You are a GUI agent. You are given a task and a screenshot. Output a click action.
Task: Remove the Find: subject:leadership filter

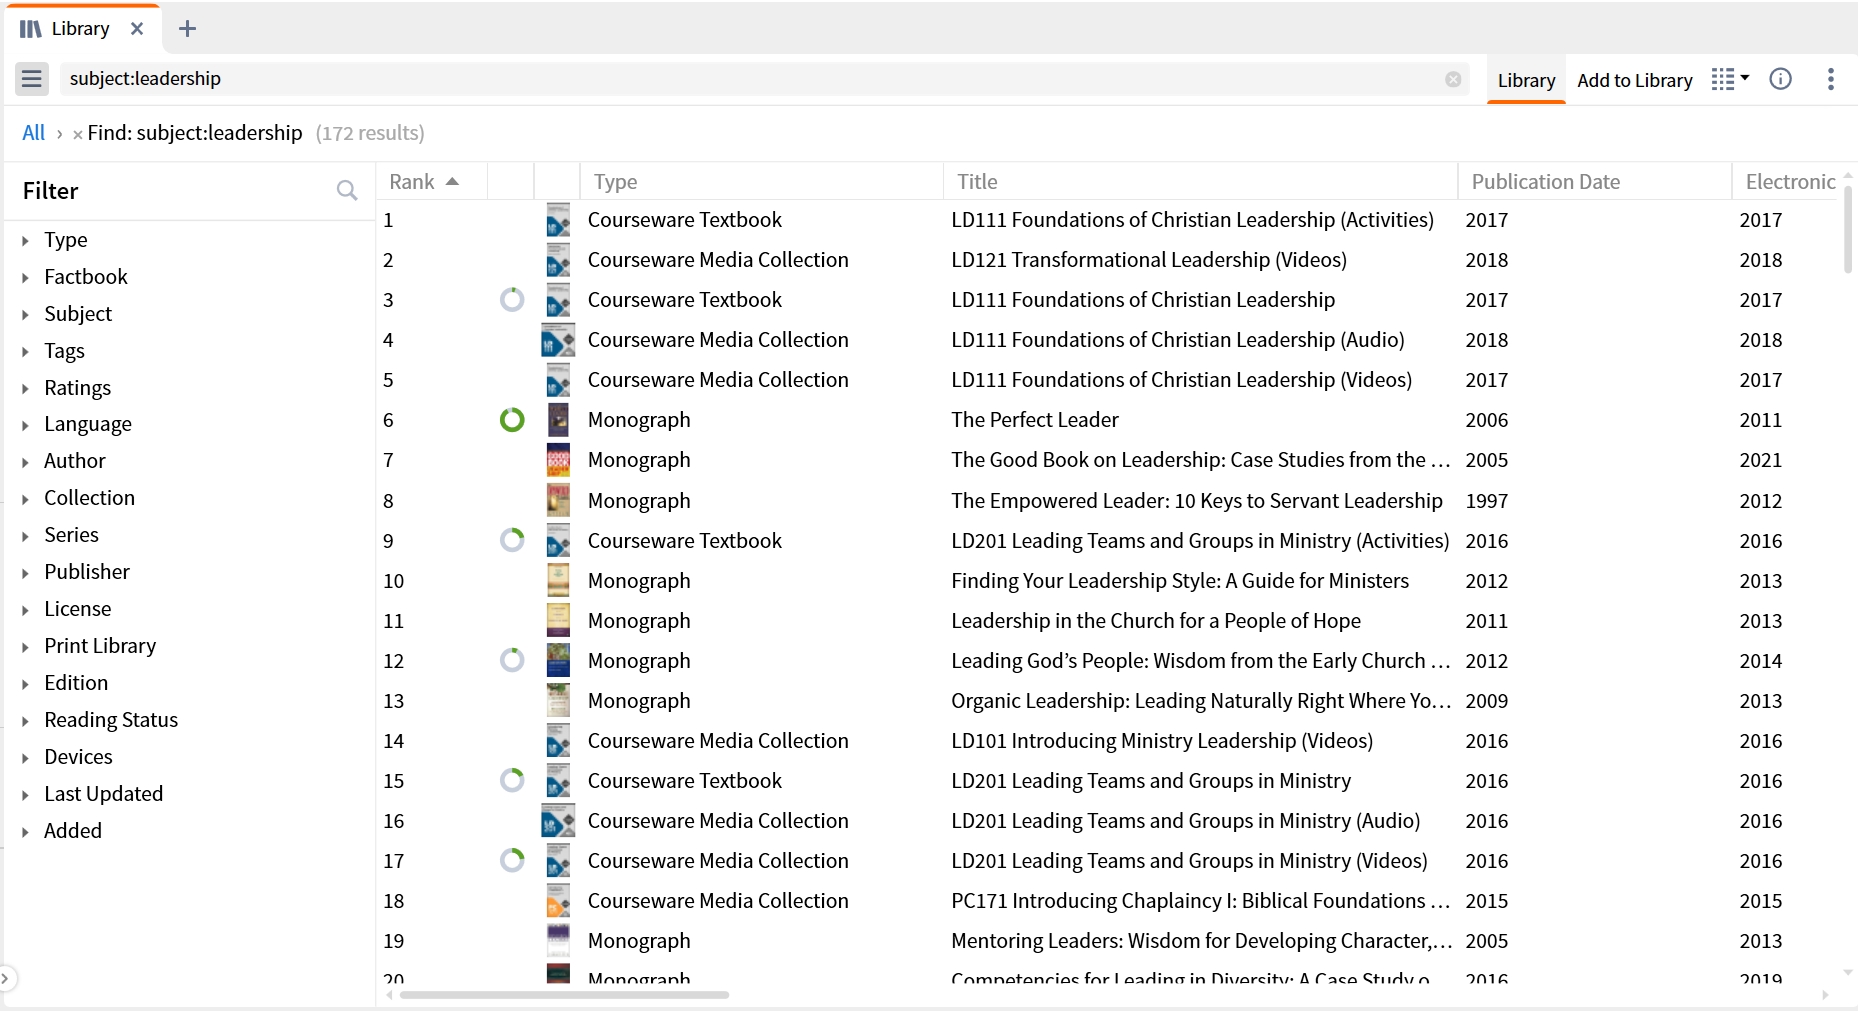(x=77, y=134)
